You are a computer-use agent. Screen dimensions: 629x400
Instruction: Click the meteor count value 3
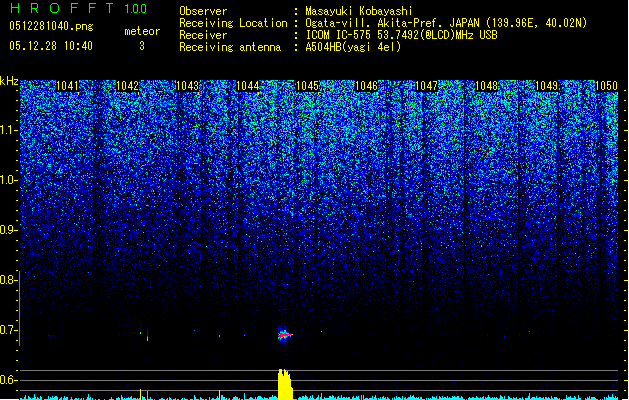click(142, 46)
